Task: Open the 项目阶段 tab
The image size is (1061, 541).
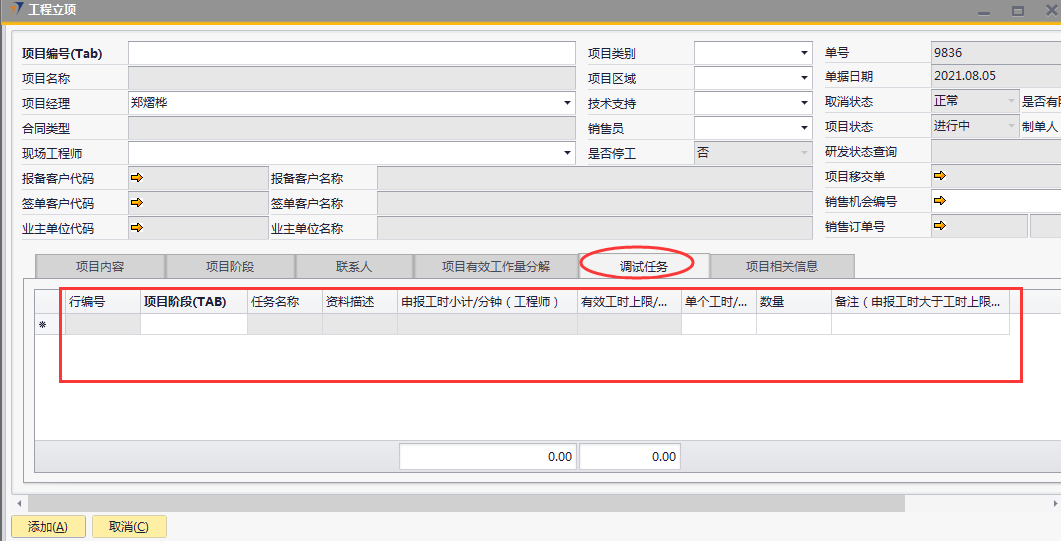Action: point(230,266)
